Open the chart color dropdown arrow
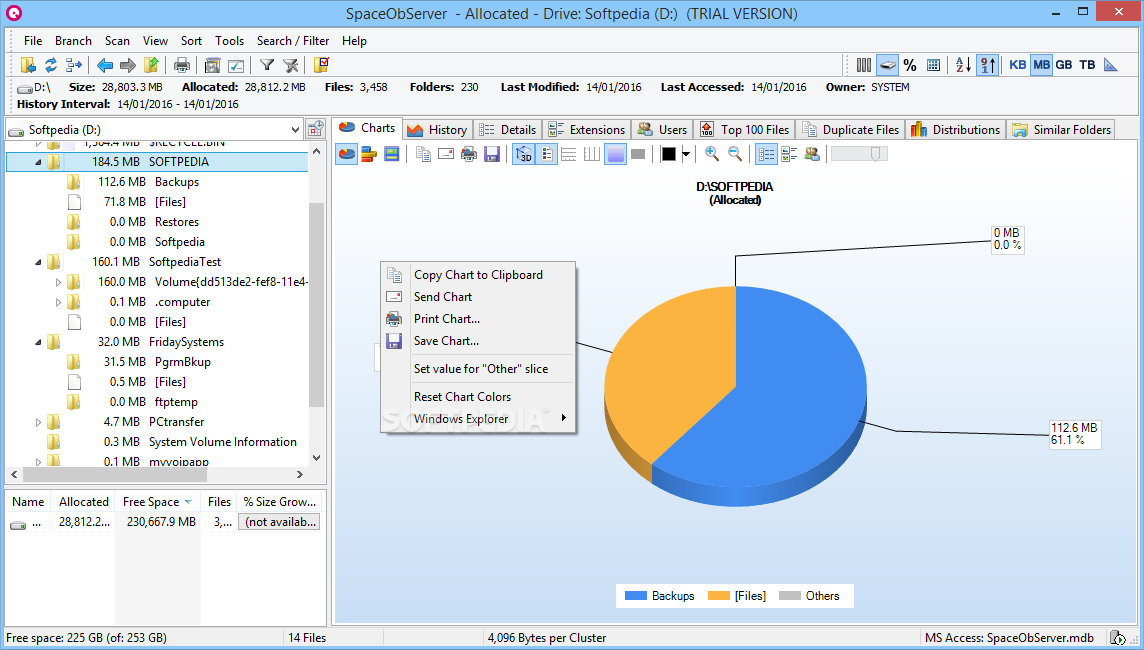 click(x=686, y=154)
